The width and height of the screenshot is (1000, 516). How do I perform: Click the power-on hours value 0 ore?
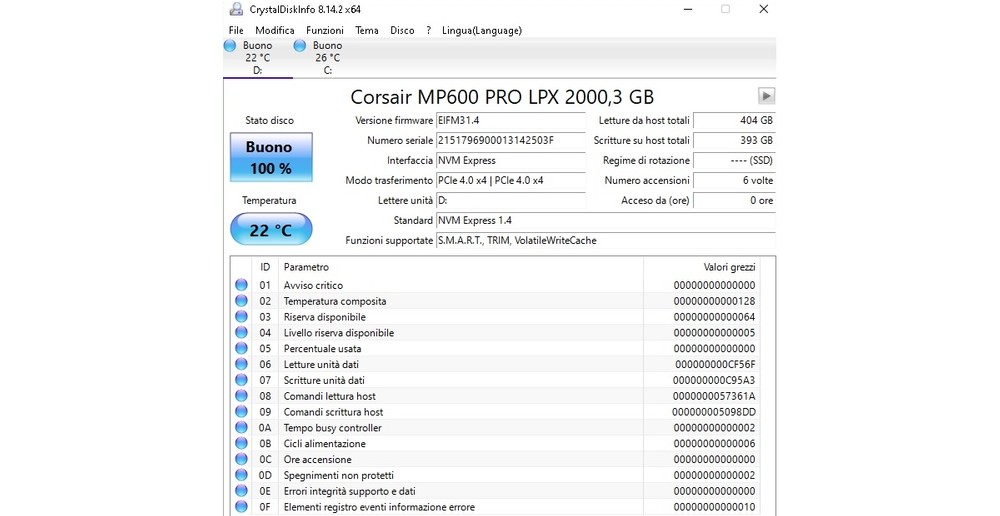pyautogui.click(x=734, y=200)
